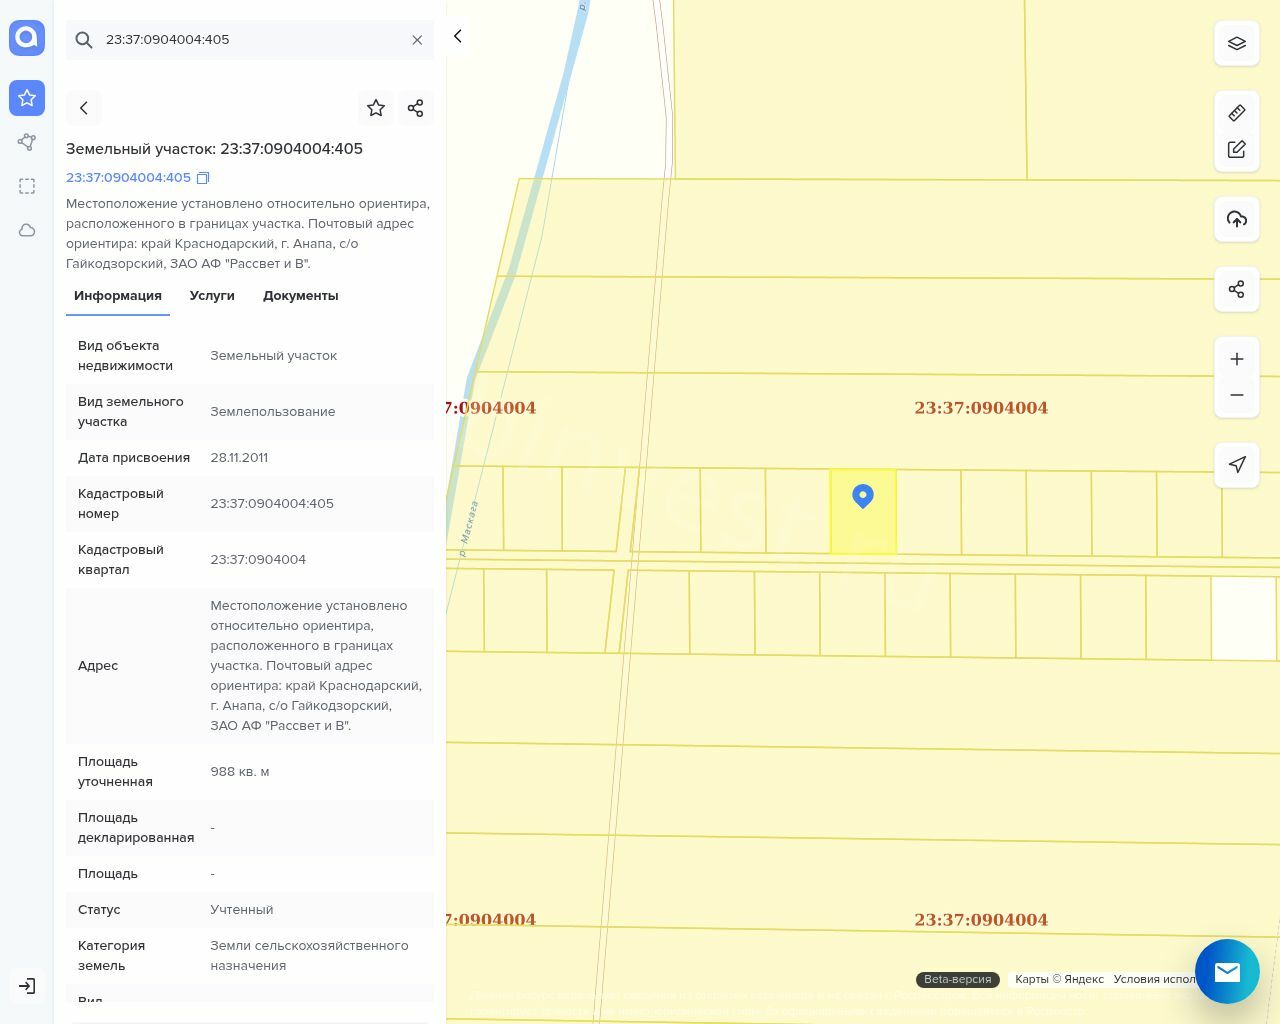This screenshot has height=1024, width=1280.
Task: Zoom in on the map
Action: (1236, 359)
